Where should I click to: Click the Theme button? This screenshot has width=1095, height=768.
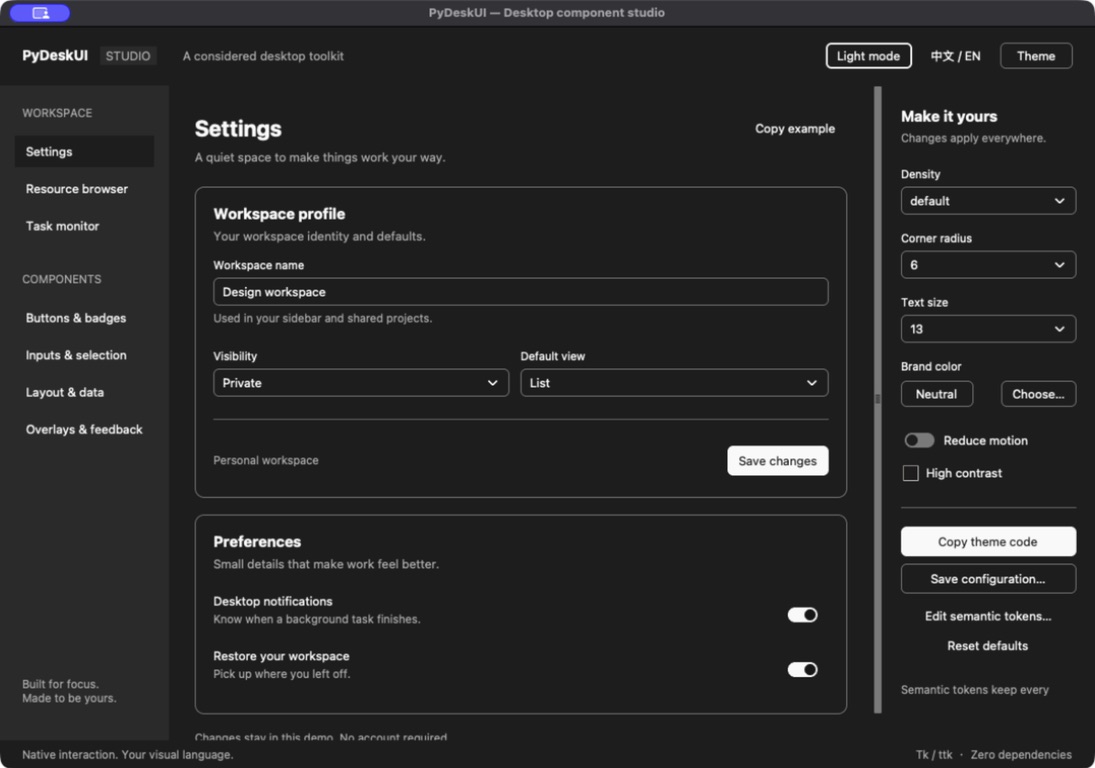[x=1036, y=56]
